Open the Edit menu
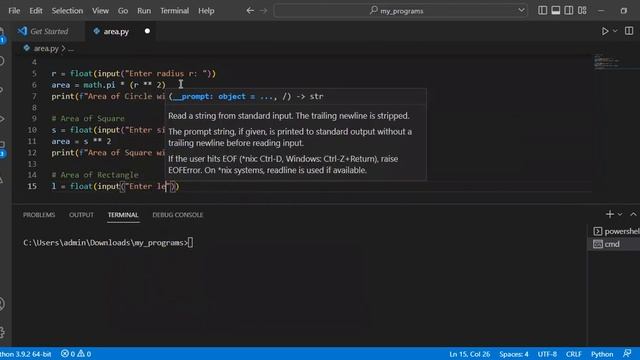Image resolution: width=640 pixels, height=360 pixels. tap(36, 11)
